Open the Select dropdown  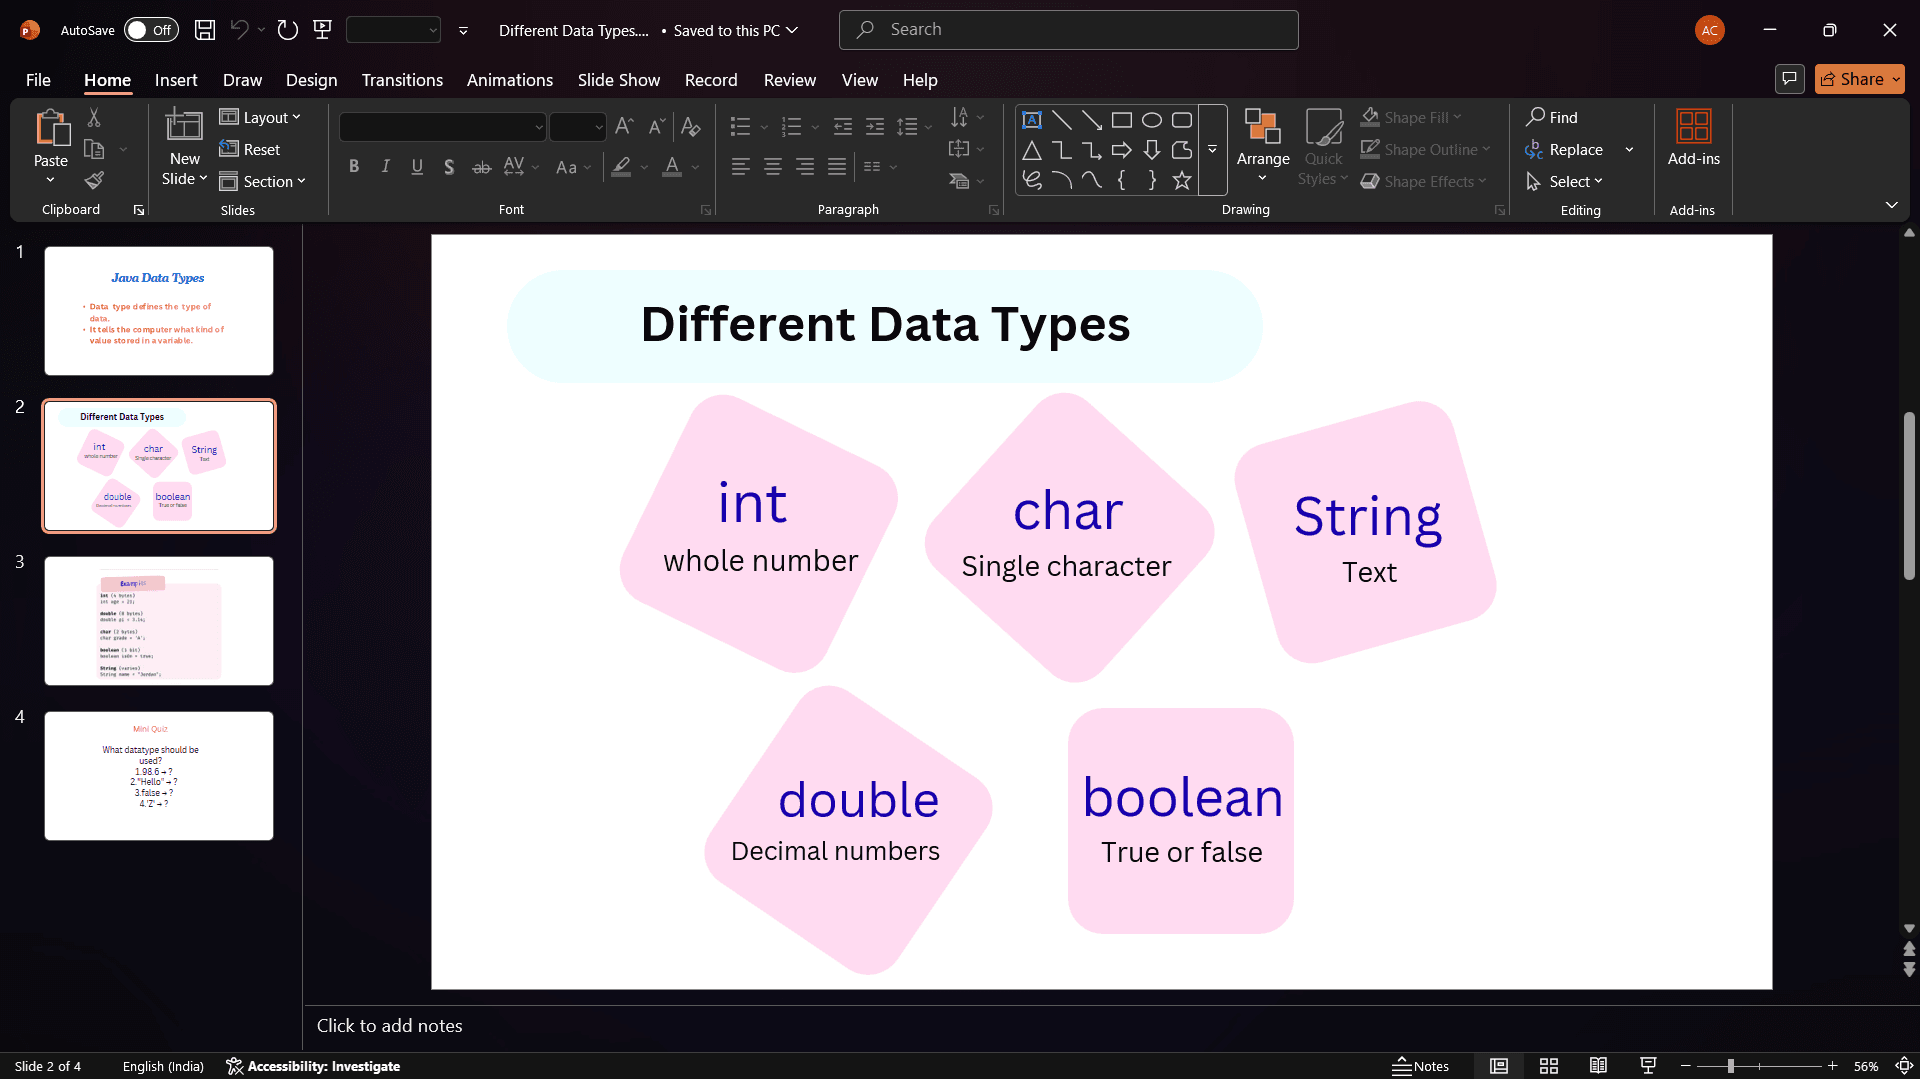[1565, 181]
